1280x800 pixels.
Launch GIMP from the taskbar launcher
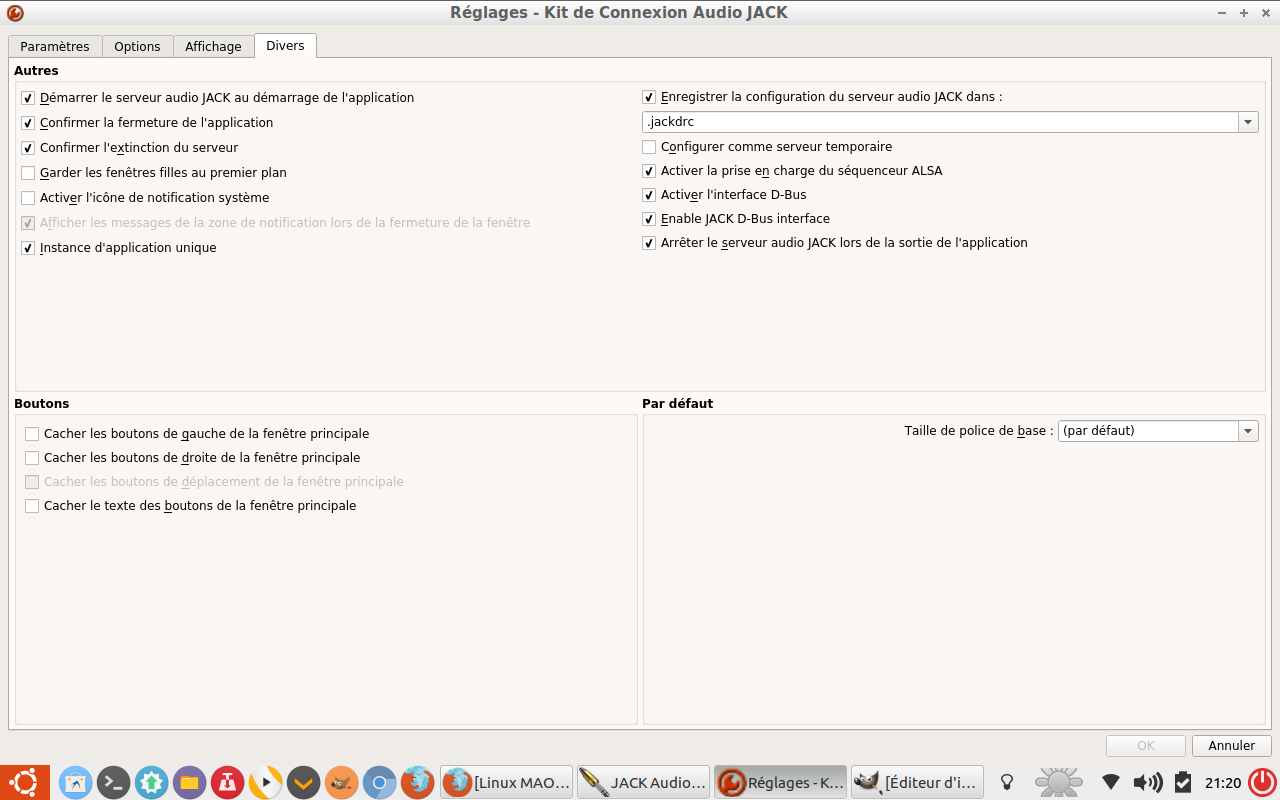[341, 782]
